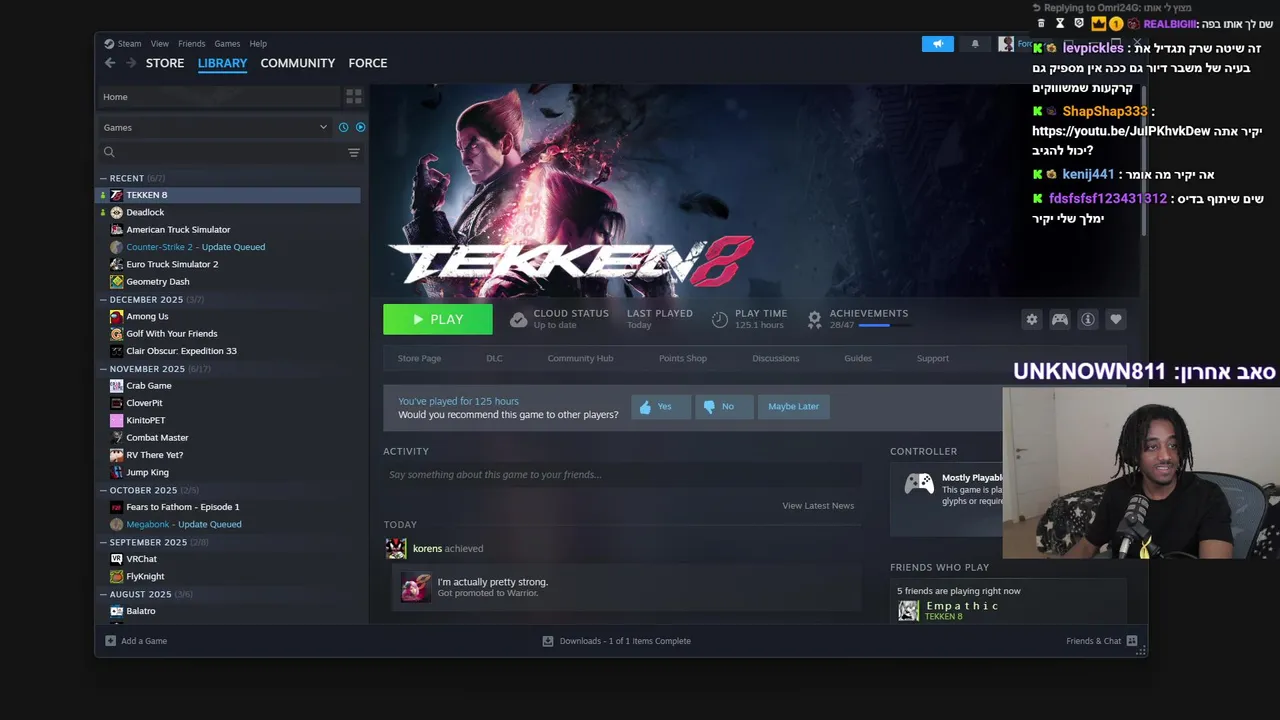Open controller settings icon
This screenshot has height=720, width=1280.
pyautogui.click(x=1060, y=319)
